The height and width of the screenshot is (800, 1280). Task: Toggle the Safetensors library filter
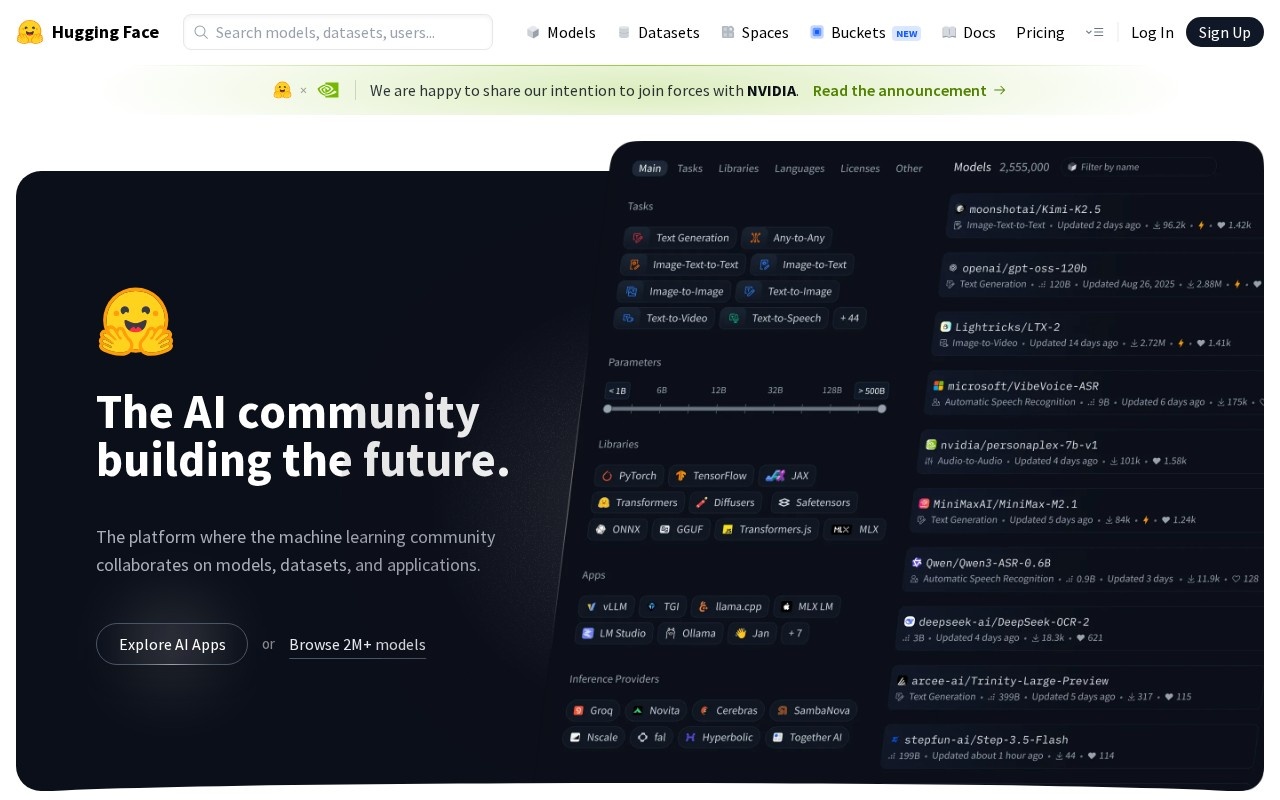[813, 503]
